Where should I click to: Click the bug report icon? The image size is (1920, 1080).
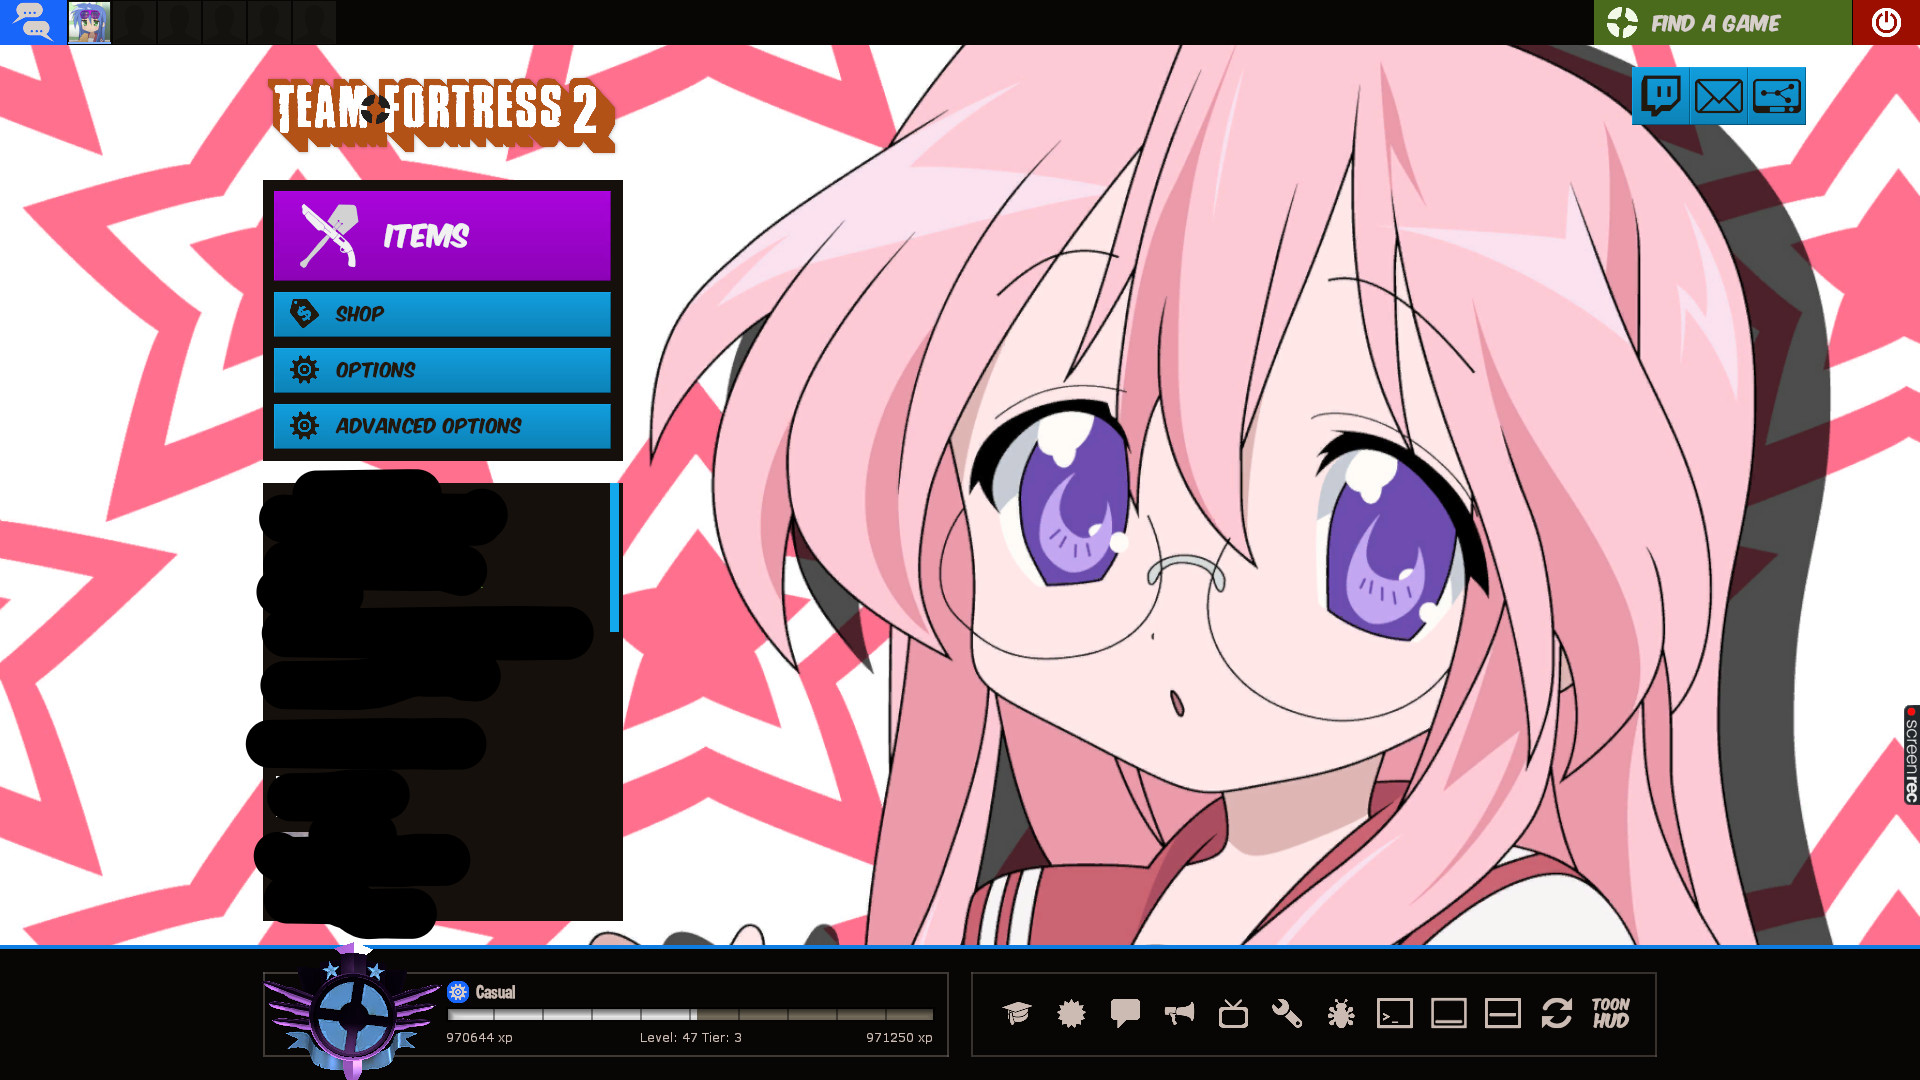pos(1341,1014)
